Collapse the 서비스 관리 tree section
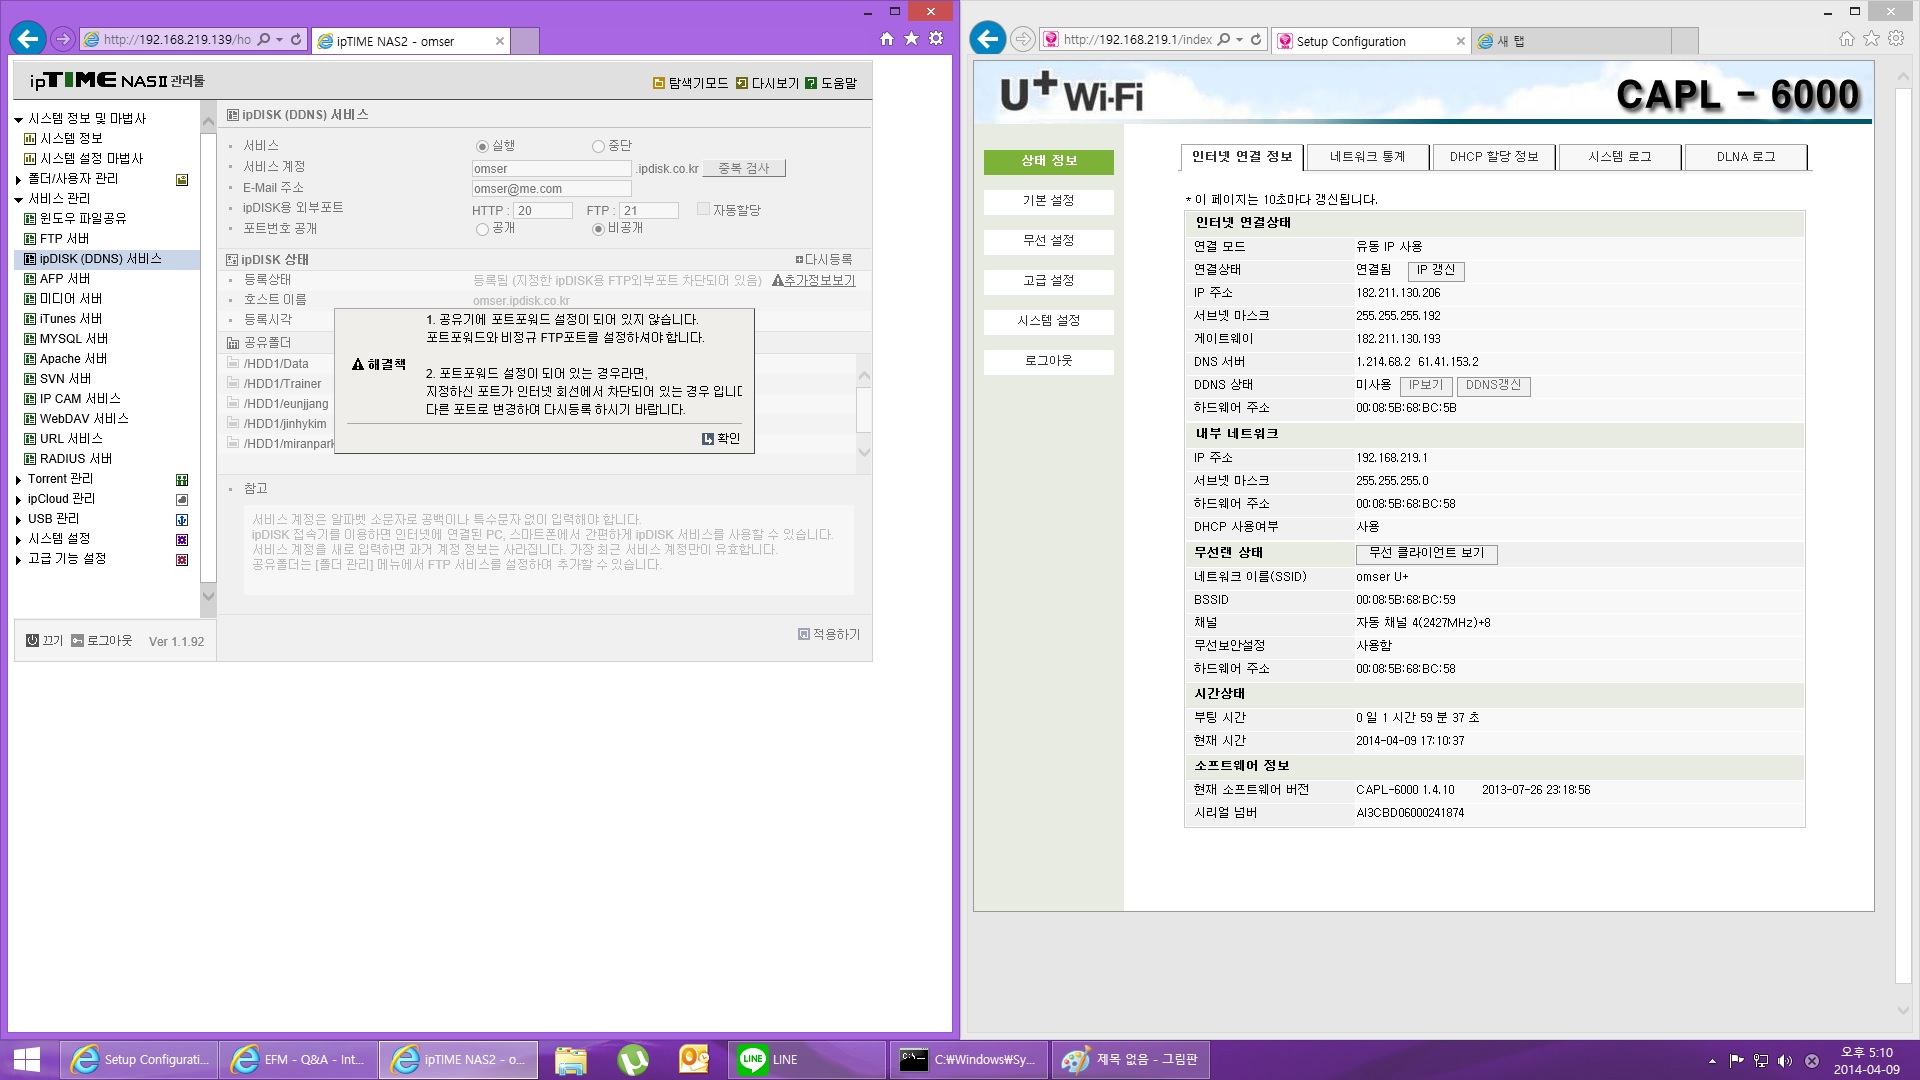1920x1080 pixels. point(18,200)
